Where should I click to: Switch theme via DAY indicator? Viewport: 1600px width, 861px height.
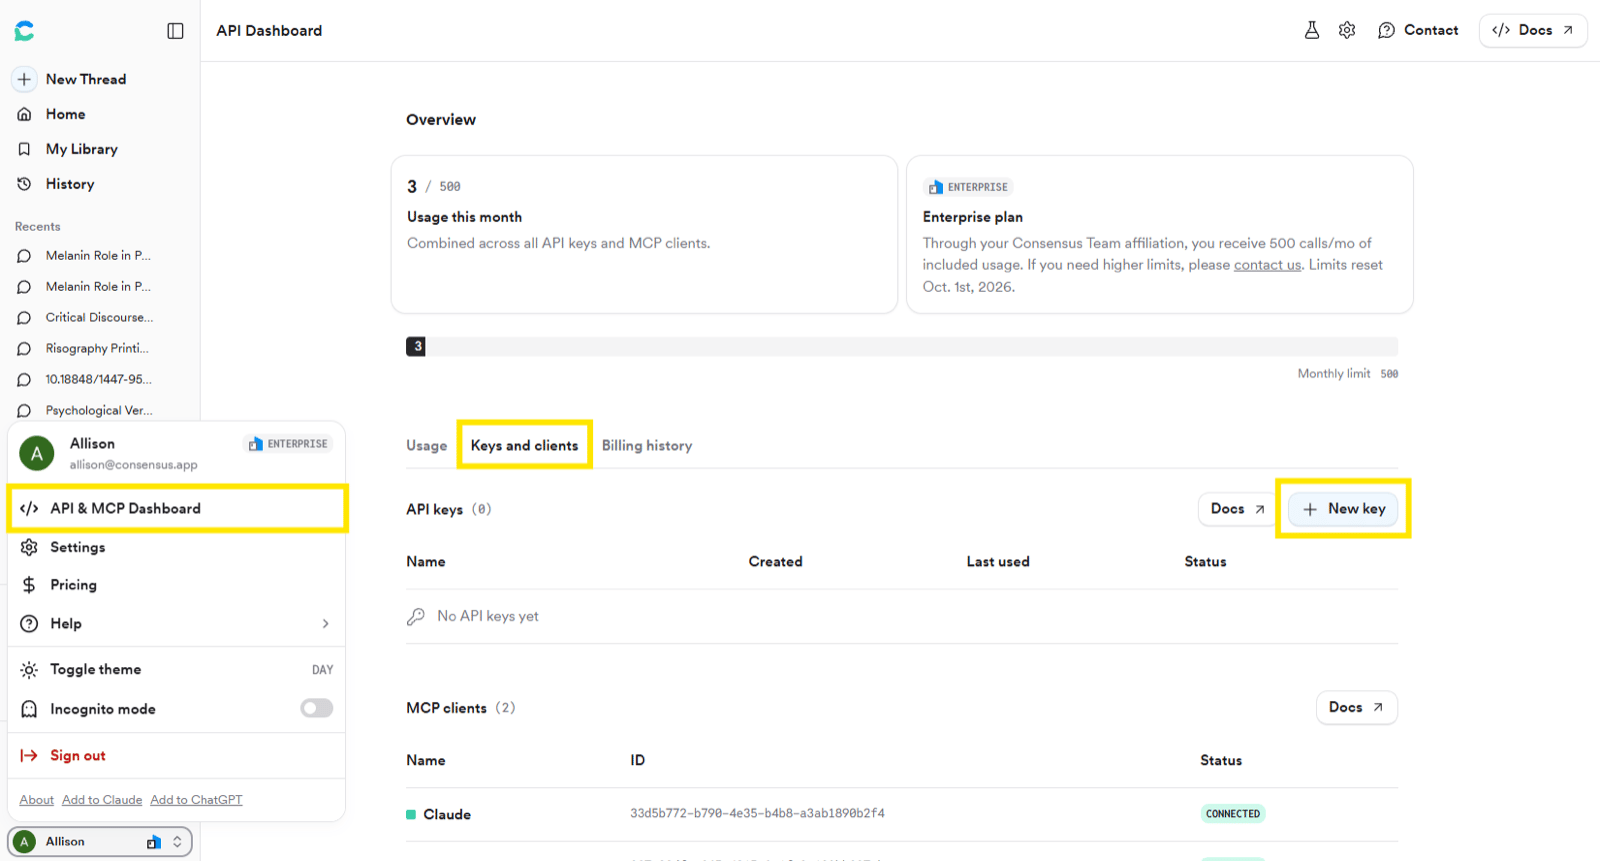click(x=322, y=670)
